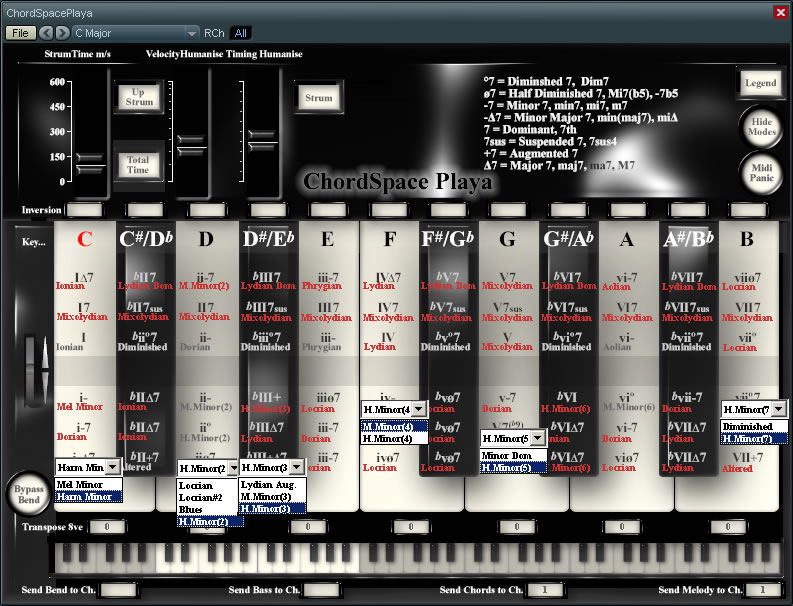Choose Minor Dom from the list
The height and width of the screenshot is (606, 793).
click(x=513, y=455)
